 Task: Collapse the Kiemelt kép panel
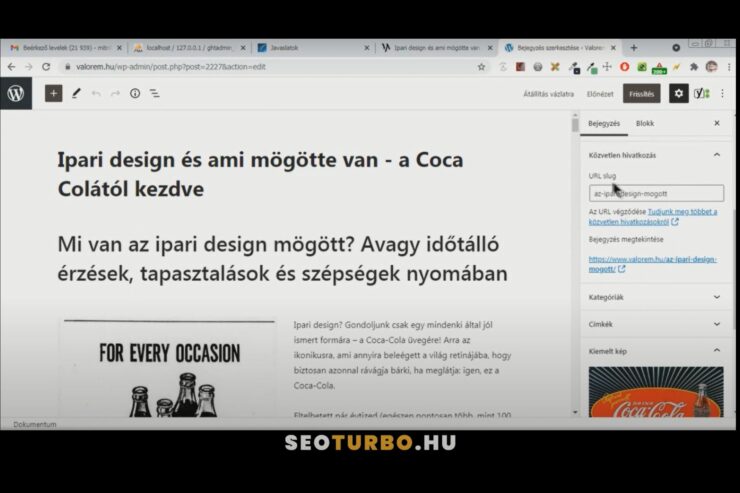[656, 351]
